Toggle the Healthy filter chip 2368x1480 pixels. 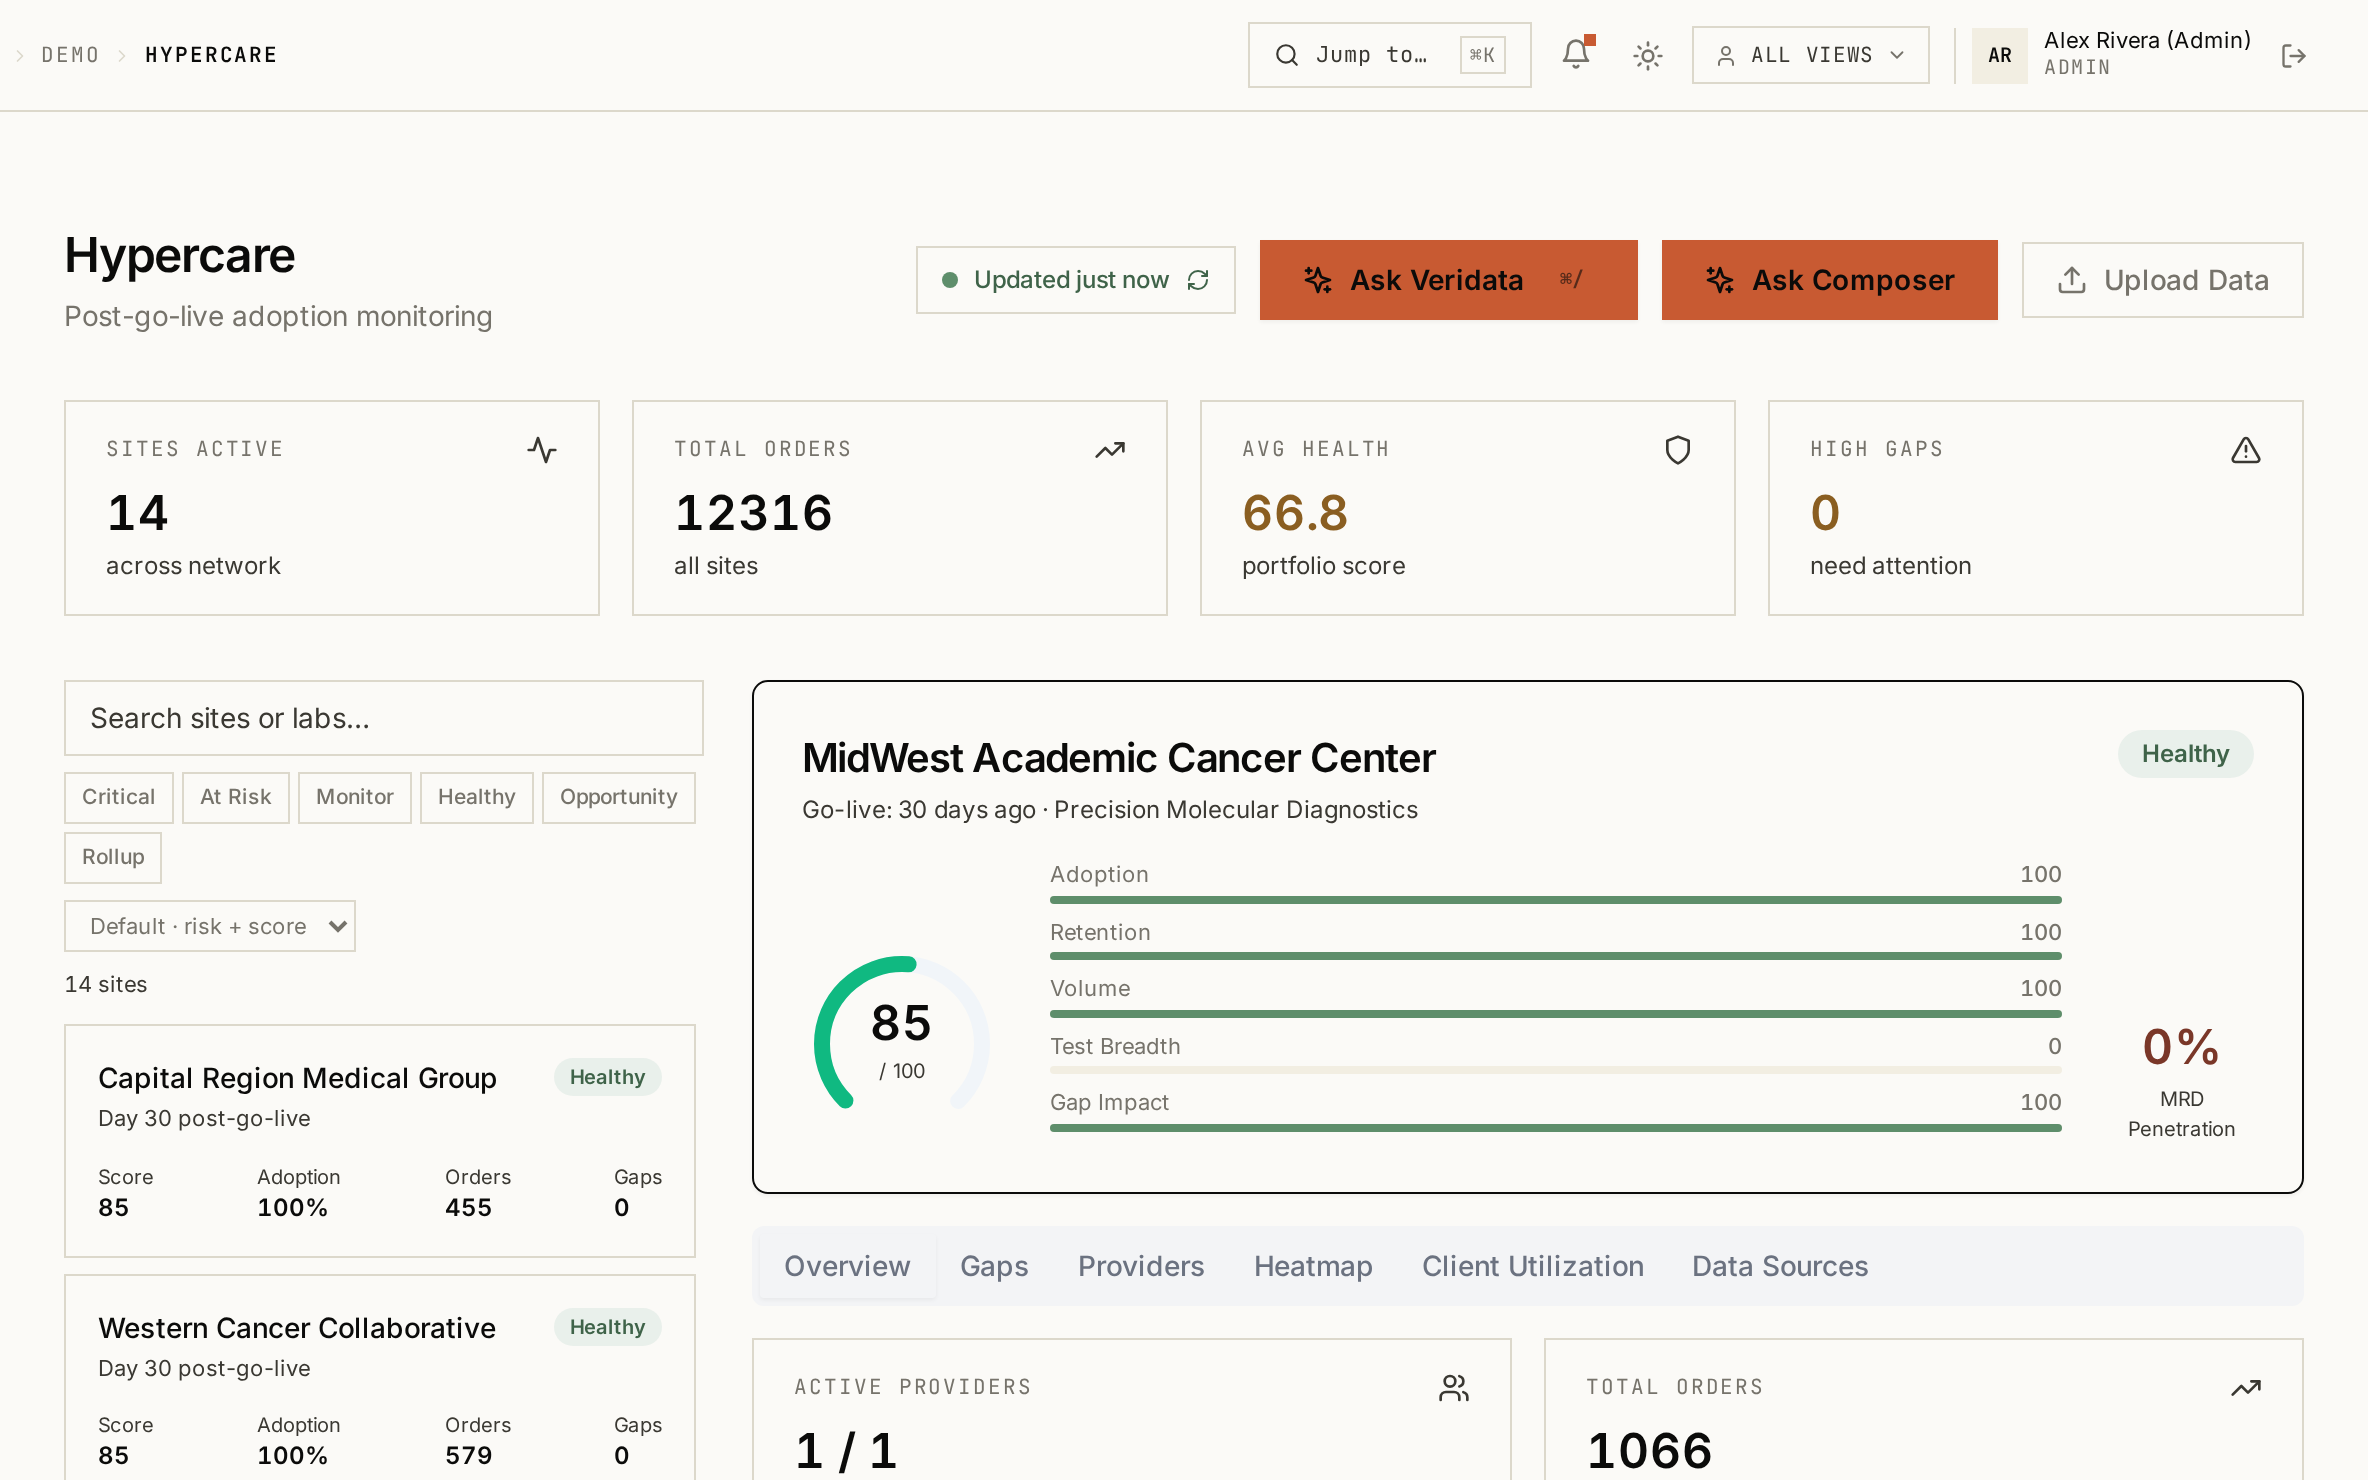click(477, 797)
